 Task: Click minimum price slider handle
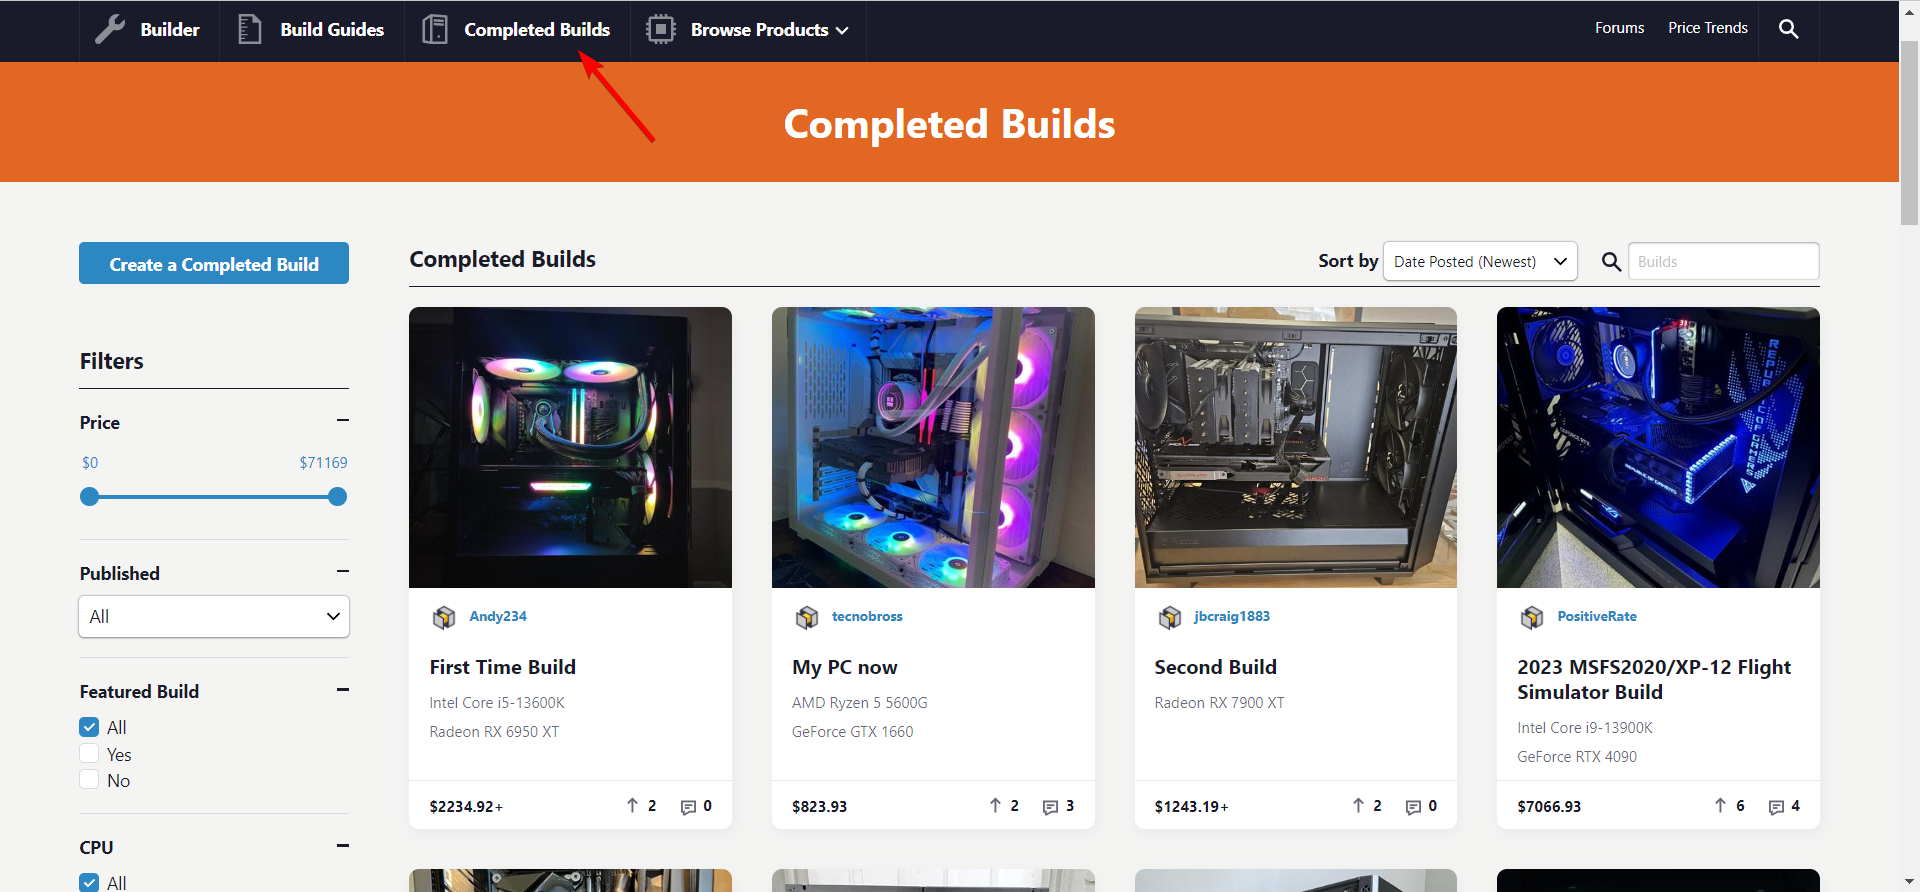click(x=90, y=496)
